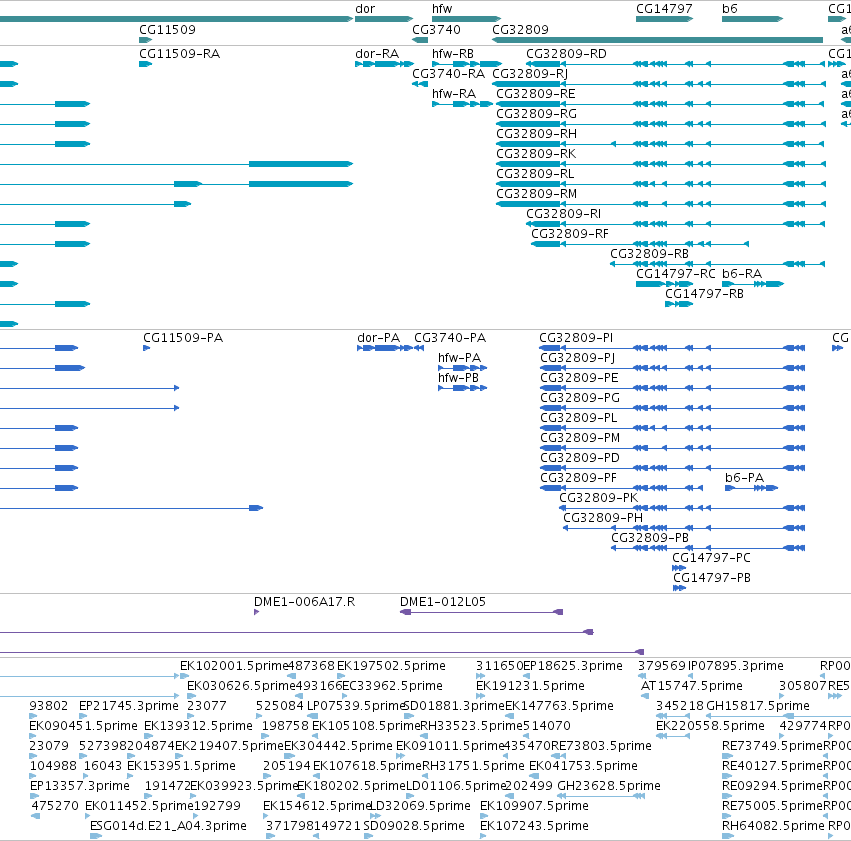Image resolution: width=851 pixels, height=841 pixels.
Task: Select the hfw-RB transcript label
Action: tap(453, 54)
